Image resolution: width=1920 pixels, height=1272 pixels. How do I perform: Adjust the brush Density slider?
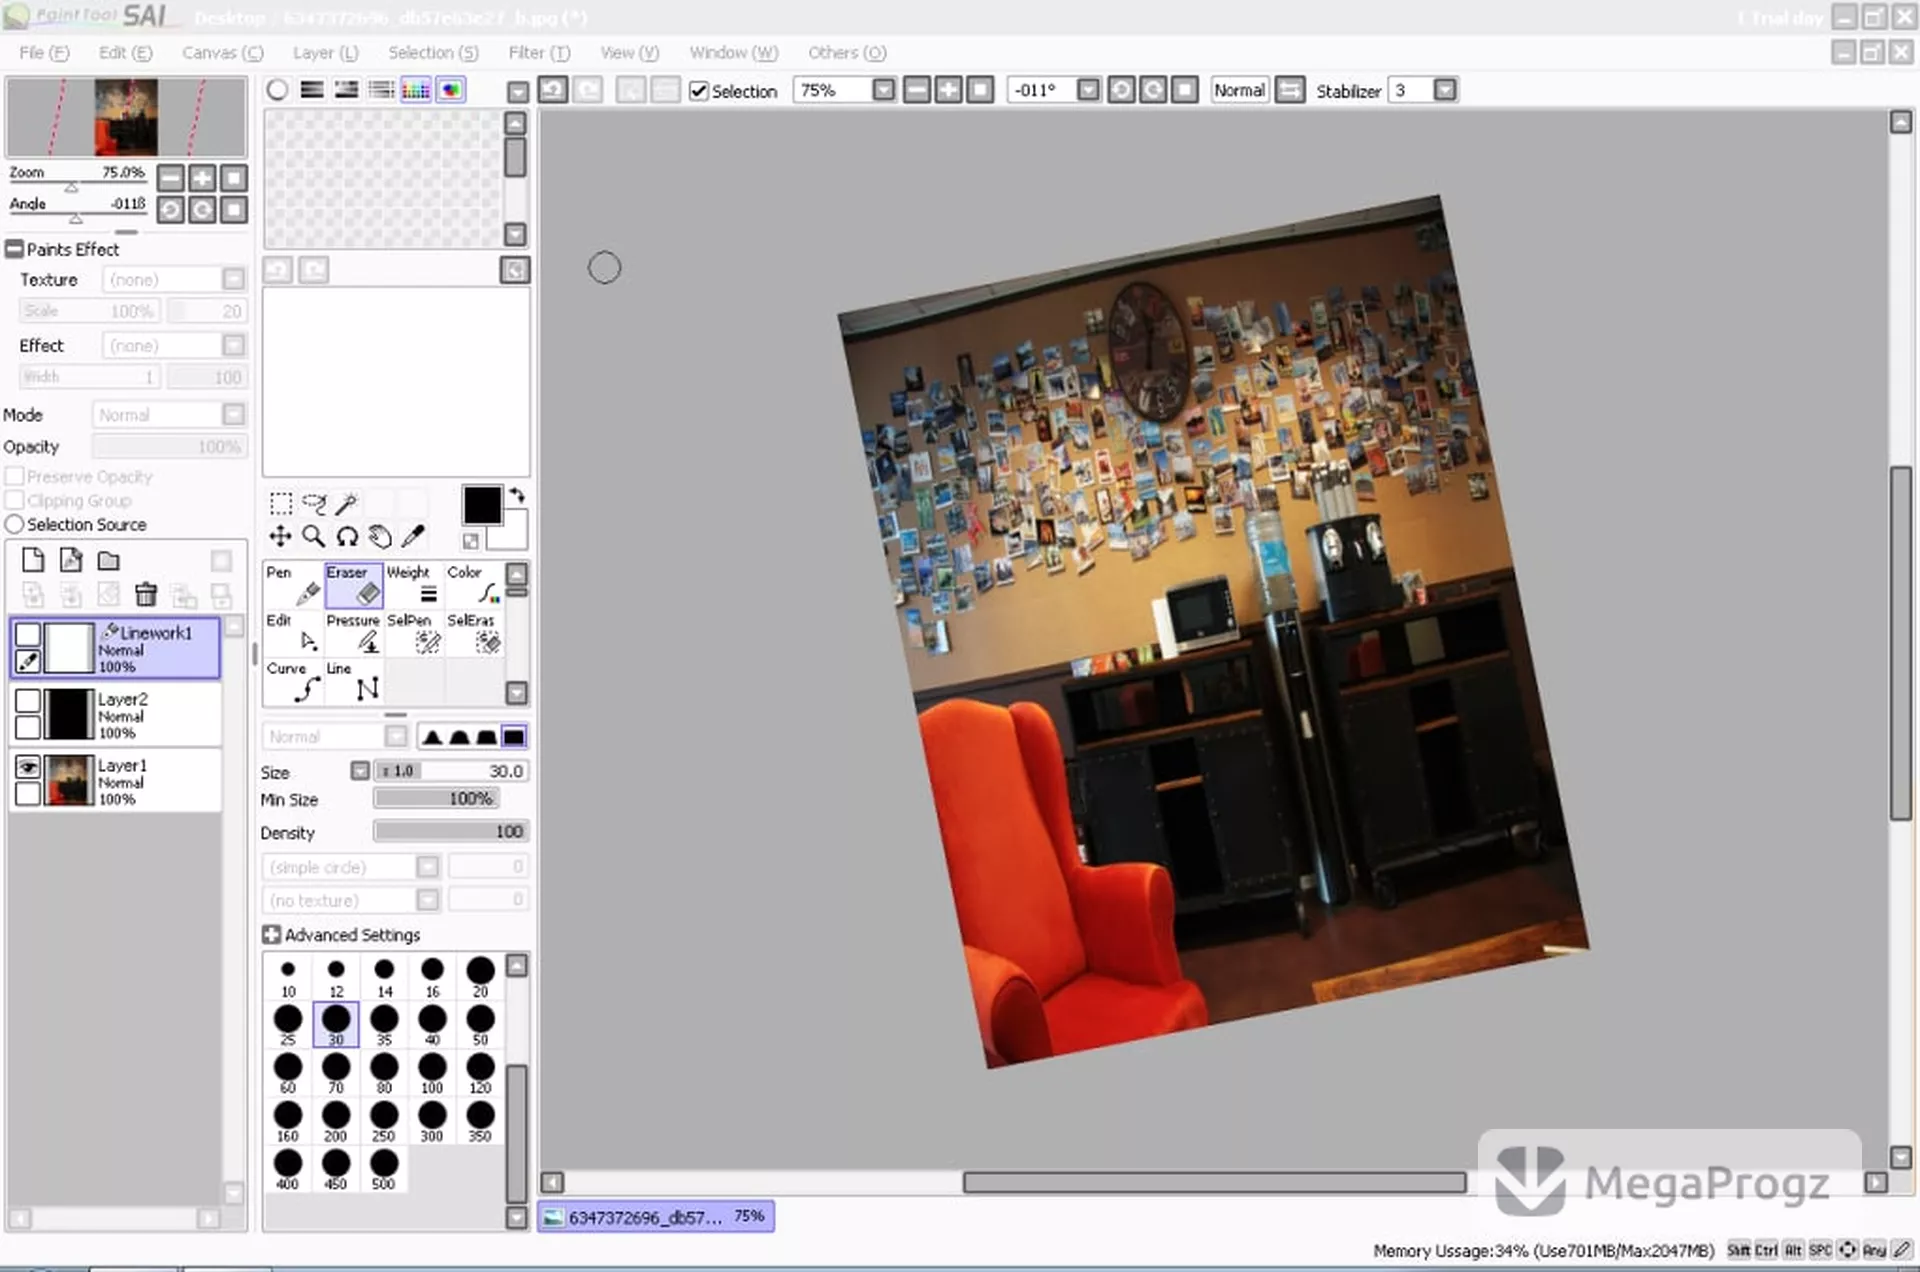point(450,832)
